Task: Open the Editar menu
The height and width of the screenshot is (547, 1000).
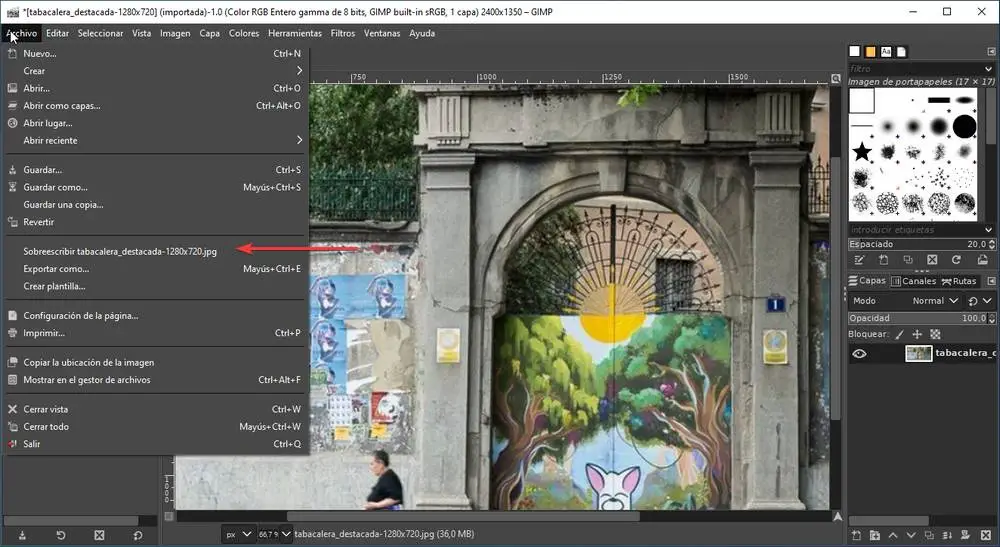Action: coord(57,33)
